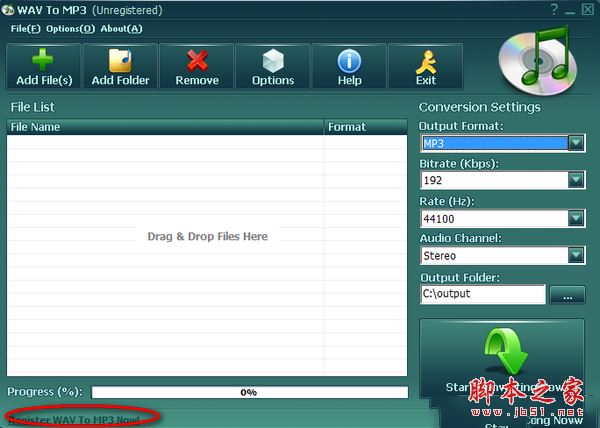Open the Options(O) menu
600x428 pixels.
(x=70, y=29)
